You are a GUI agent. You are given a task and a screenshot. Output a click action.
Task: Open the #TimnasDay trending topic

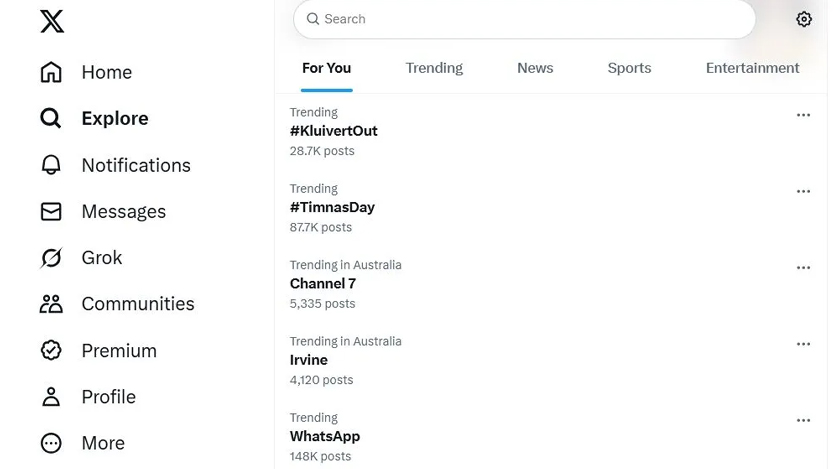tap(332, 207)
